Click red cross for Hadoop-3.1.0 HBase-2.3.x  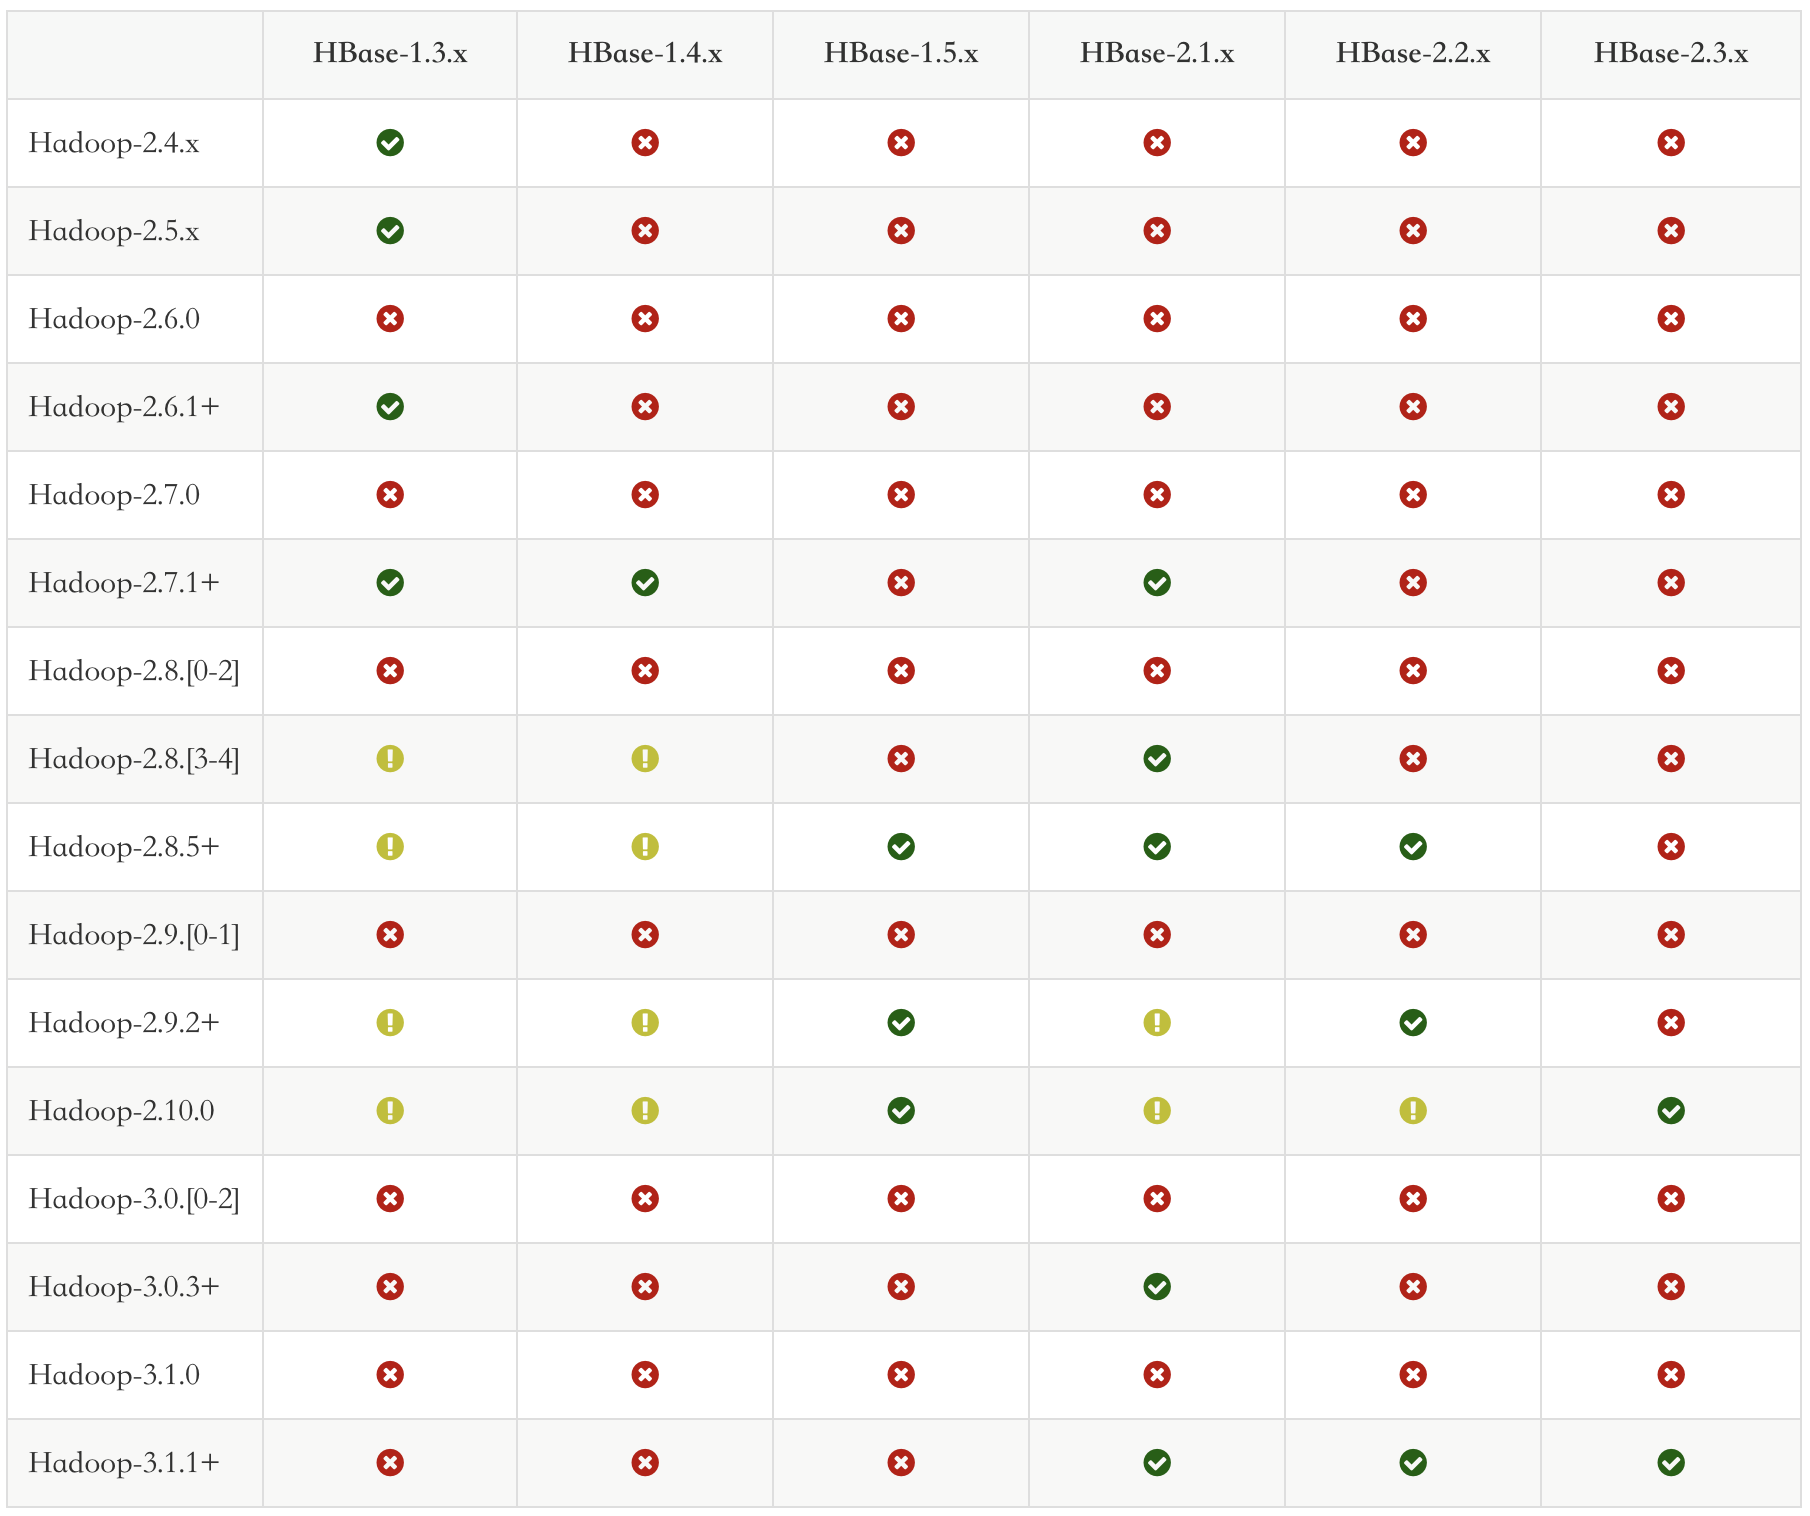tap(1671, 1375)
